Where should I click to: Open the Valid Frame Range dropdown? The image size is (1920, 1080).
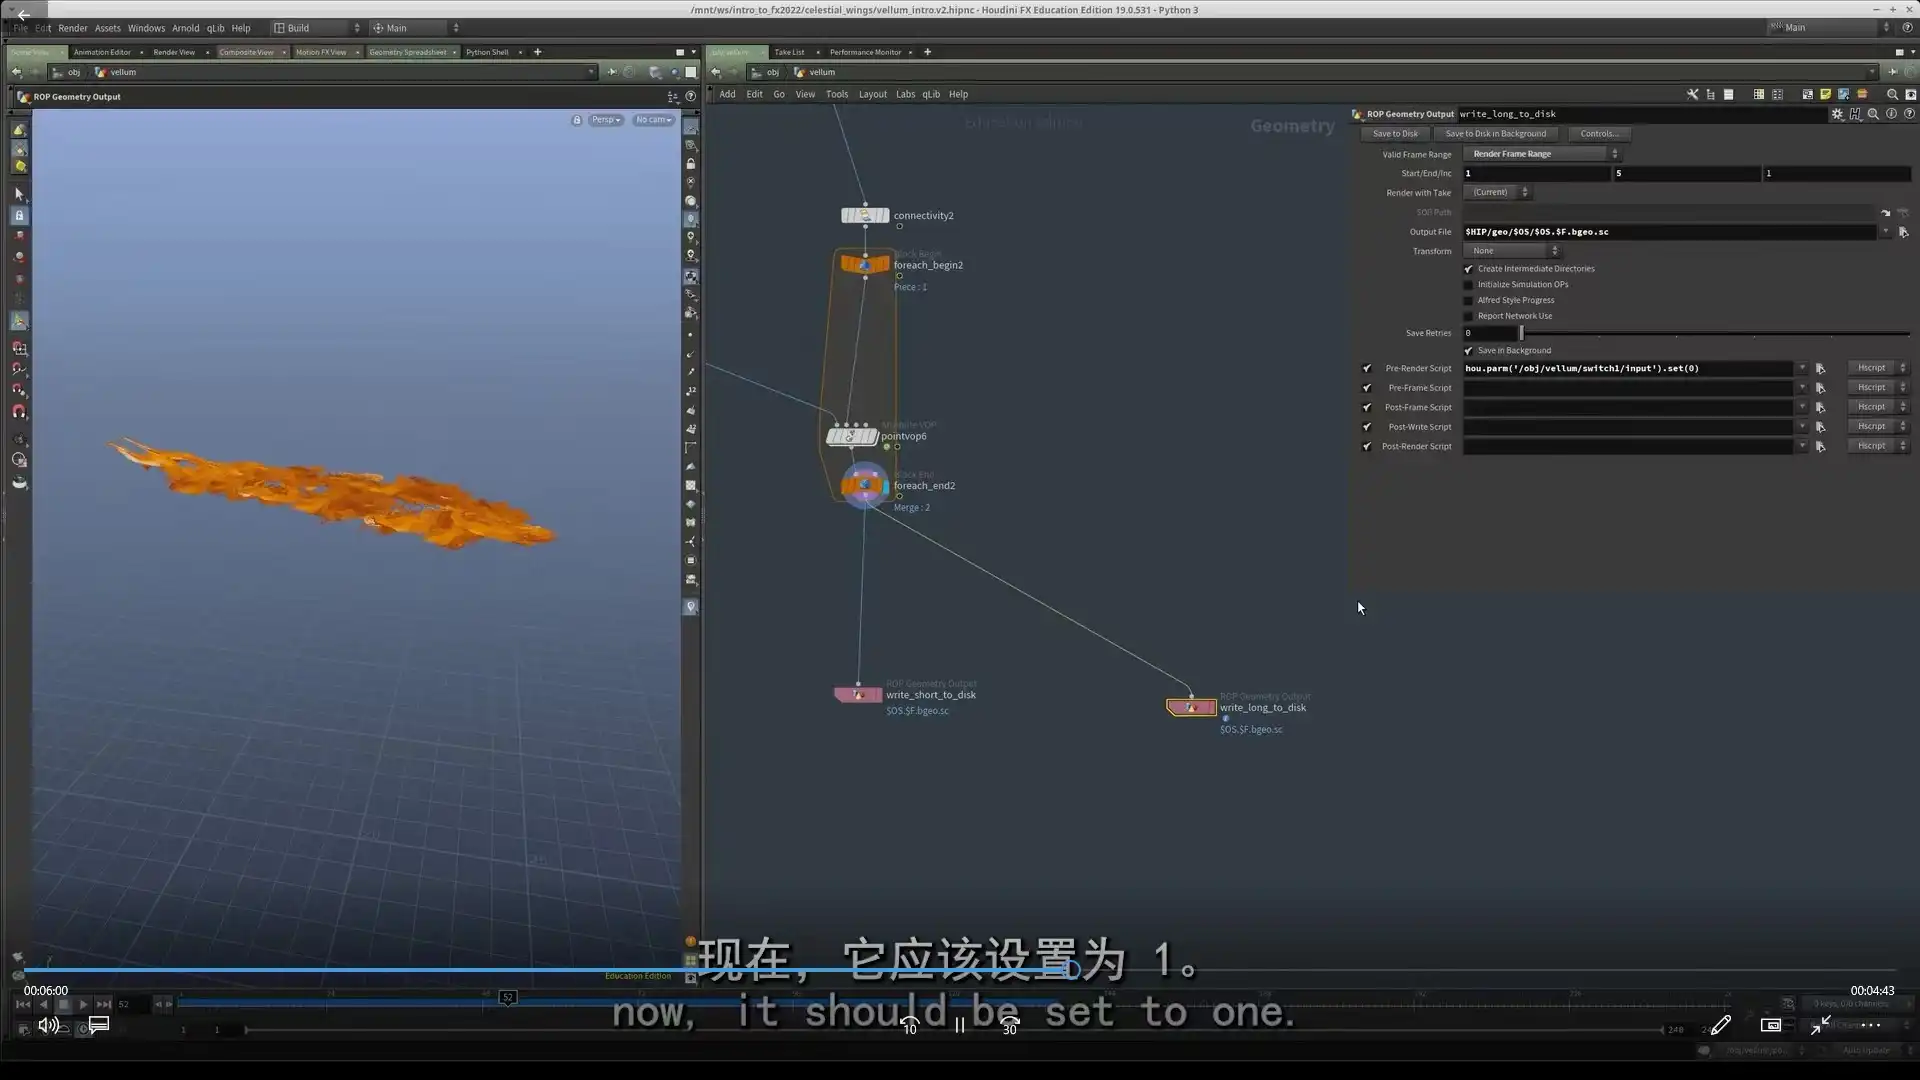tap(1541, 154)
